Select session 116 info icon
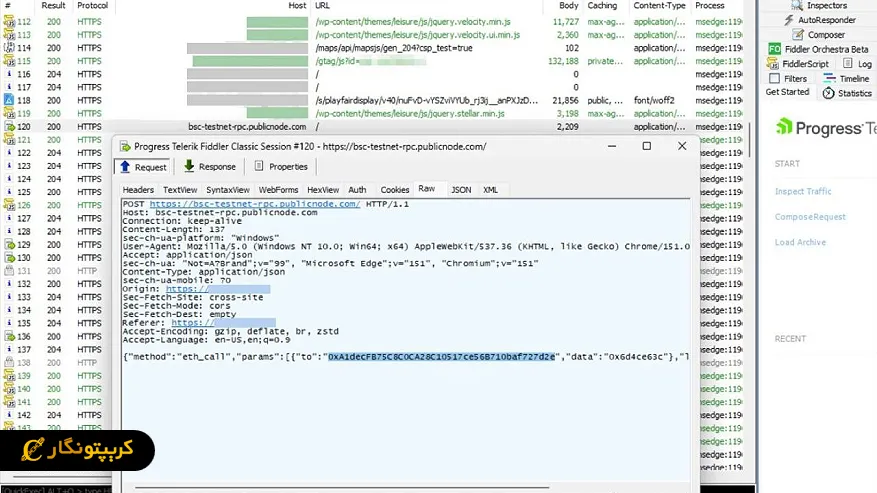 9,74
